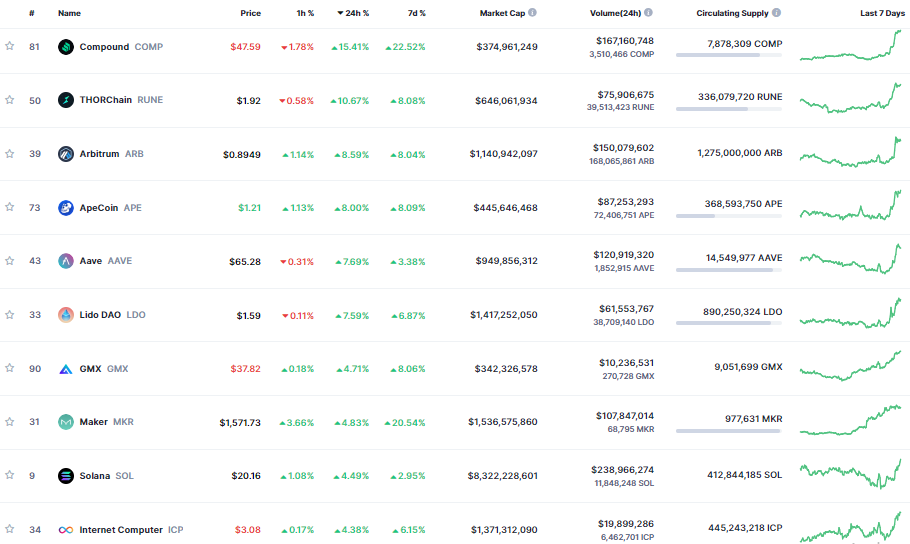This screenshot has width=910, height=544.
Task: Add Compound to watchlist with star
Action: [x=10, y=46]
